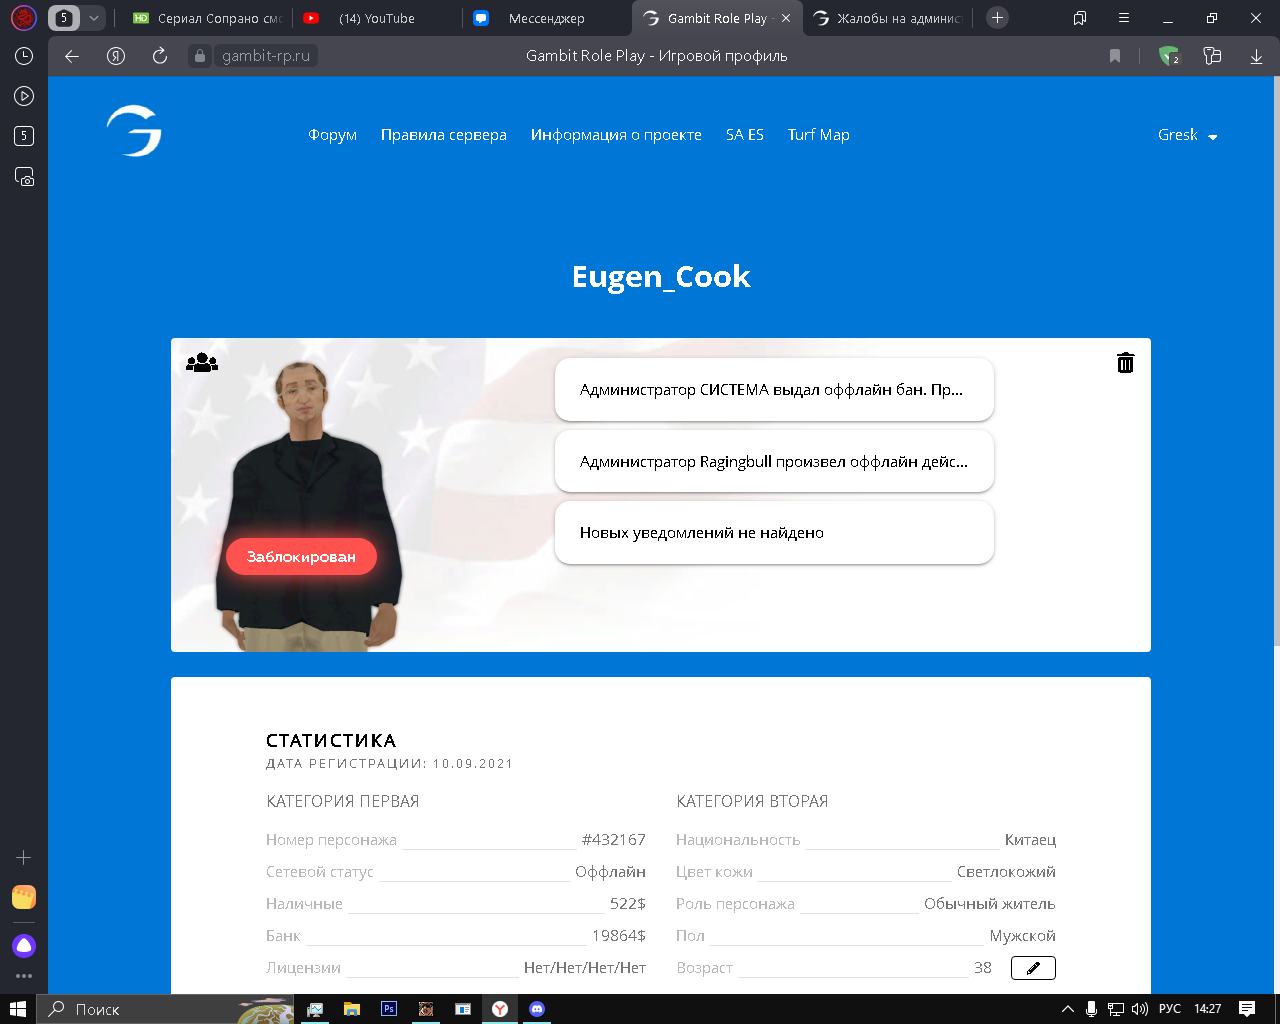Click the gambit-rp.ru address bar field
1280x1024 pixels.
point(266,56)
